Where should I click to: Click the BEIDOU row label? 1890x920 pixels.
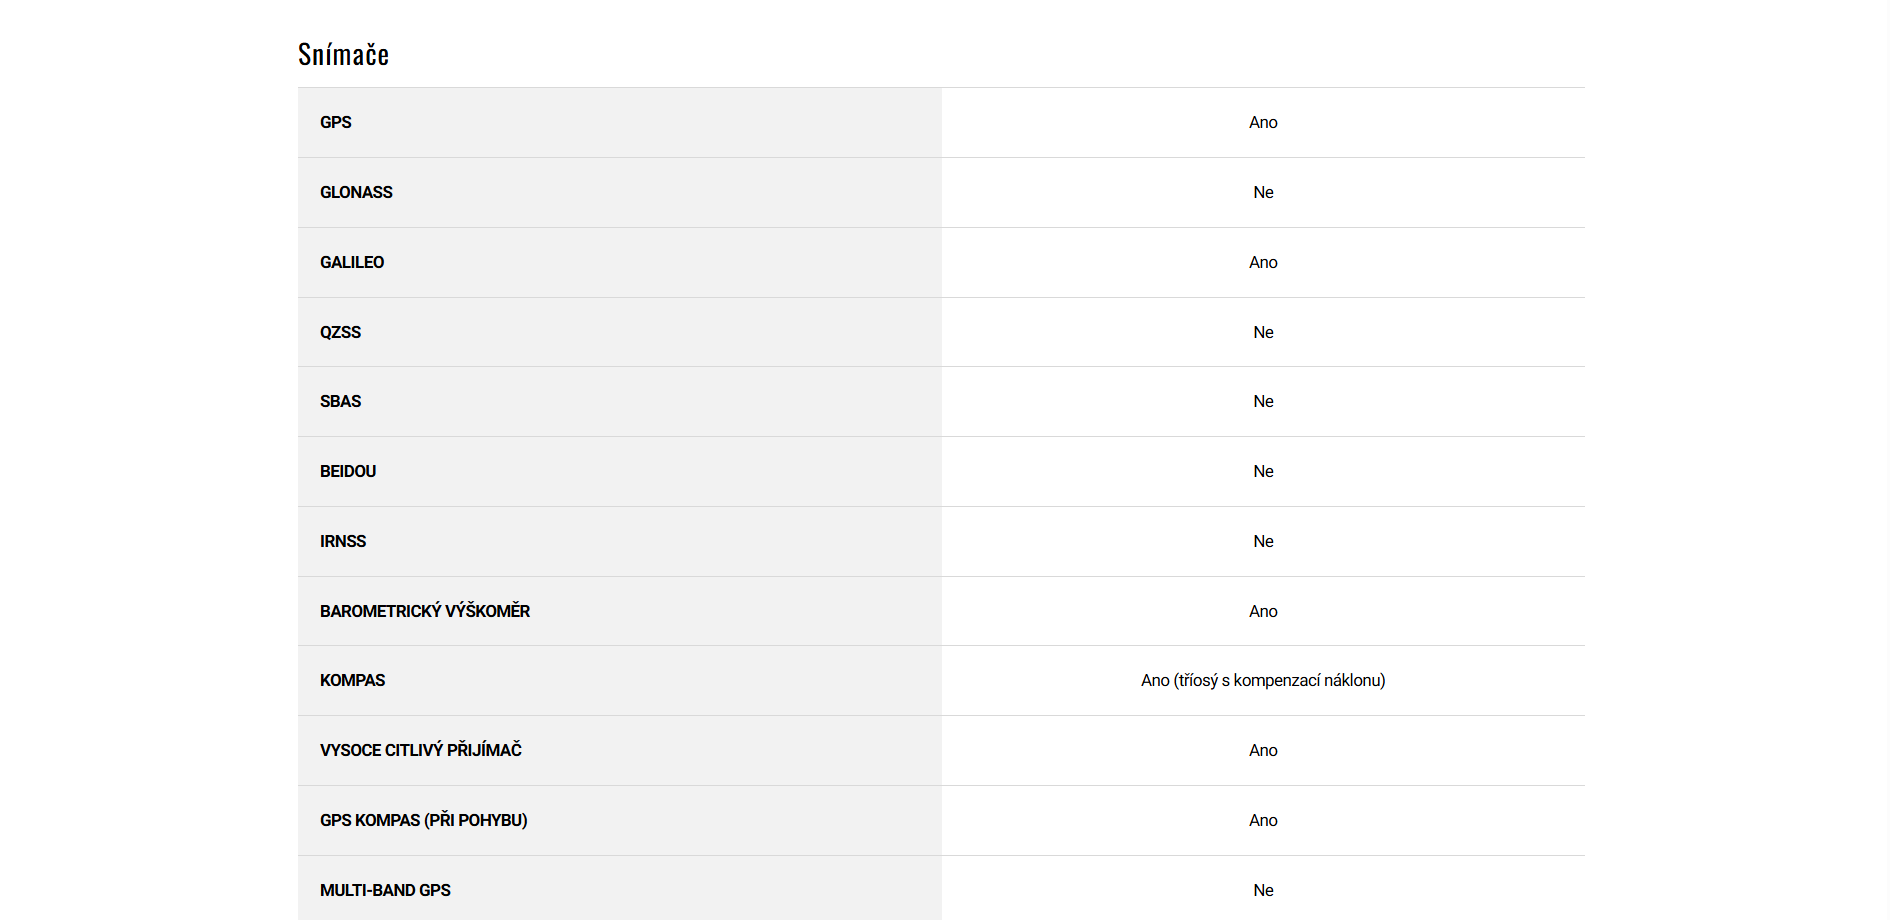tap(348, 471)
